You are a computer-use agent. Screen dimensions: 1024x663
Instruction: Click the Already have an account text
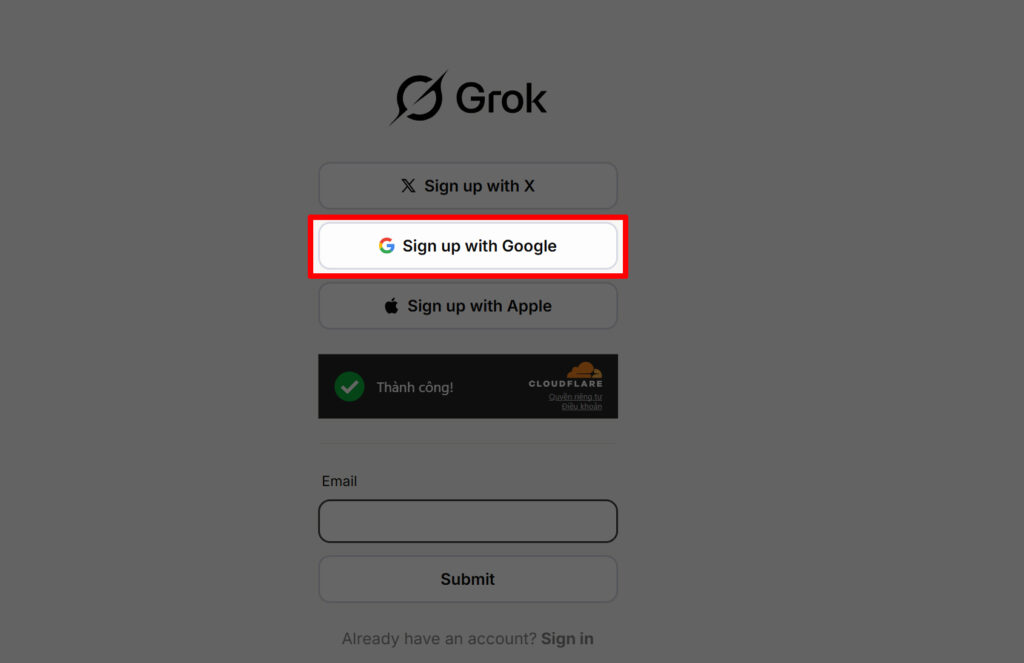439,639
